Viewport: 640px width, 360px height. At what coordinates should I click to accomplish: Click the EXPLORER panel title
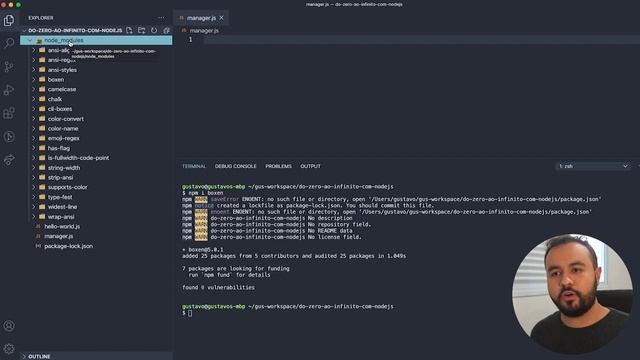tap(41, 18)
